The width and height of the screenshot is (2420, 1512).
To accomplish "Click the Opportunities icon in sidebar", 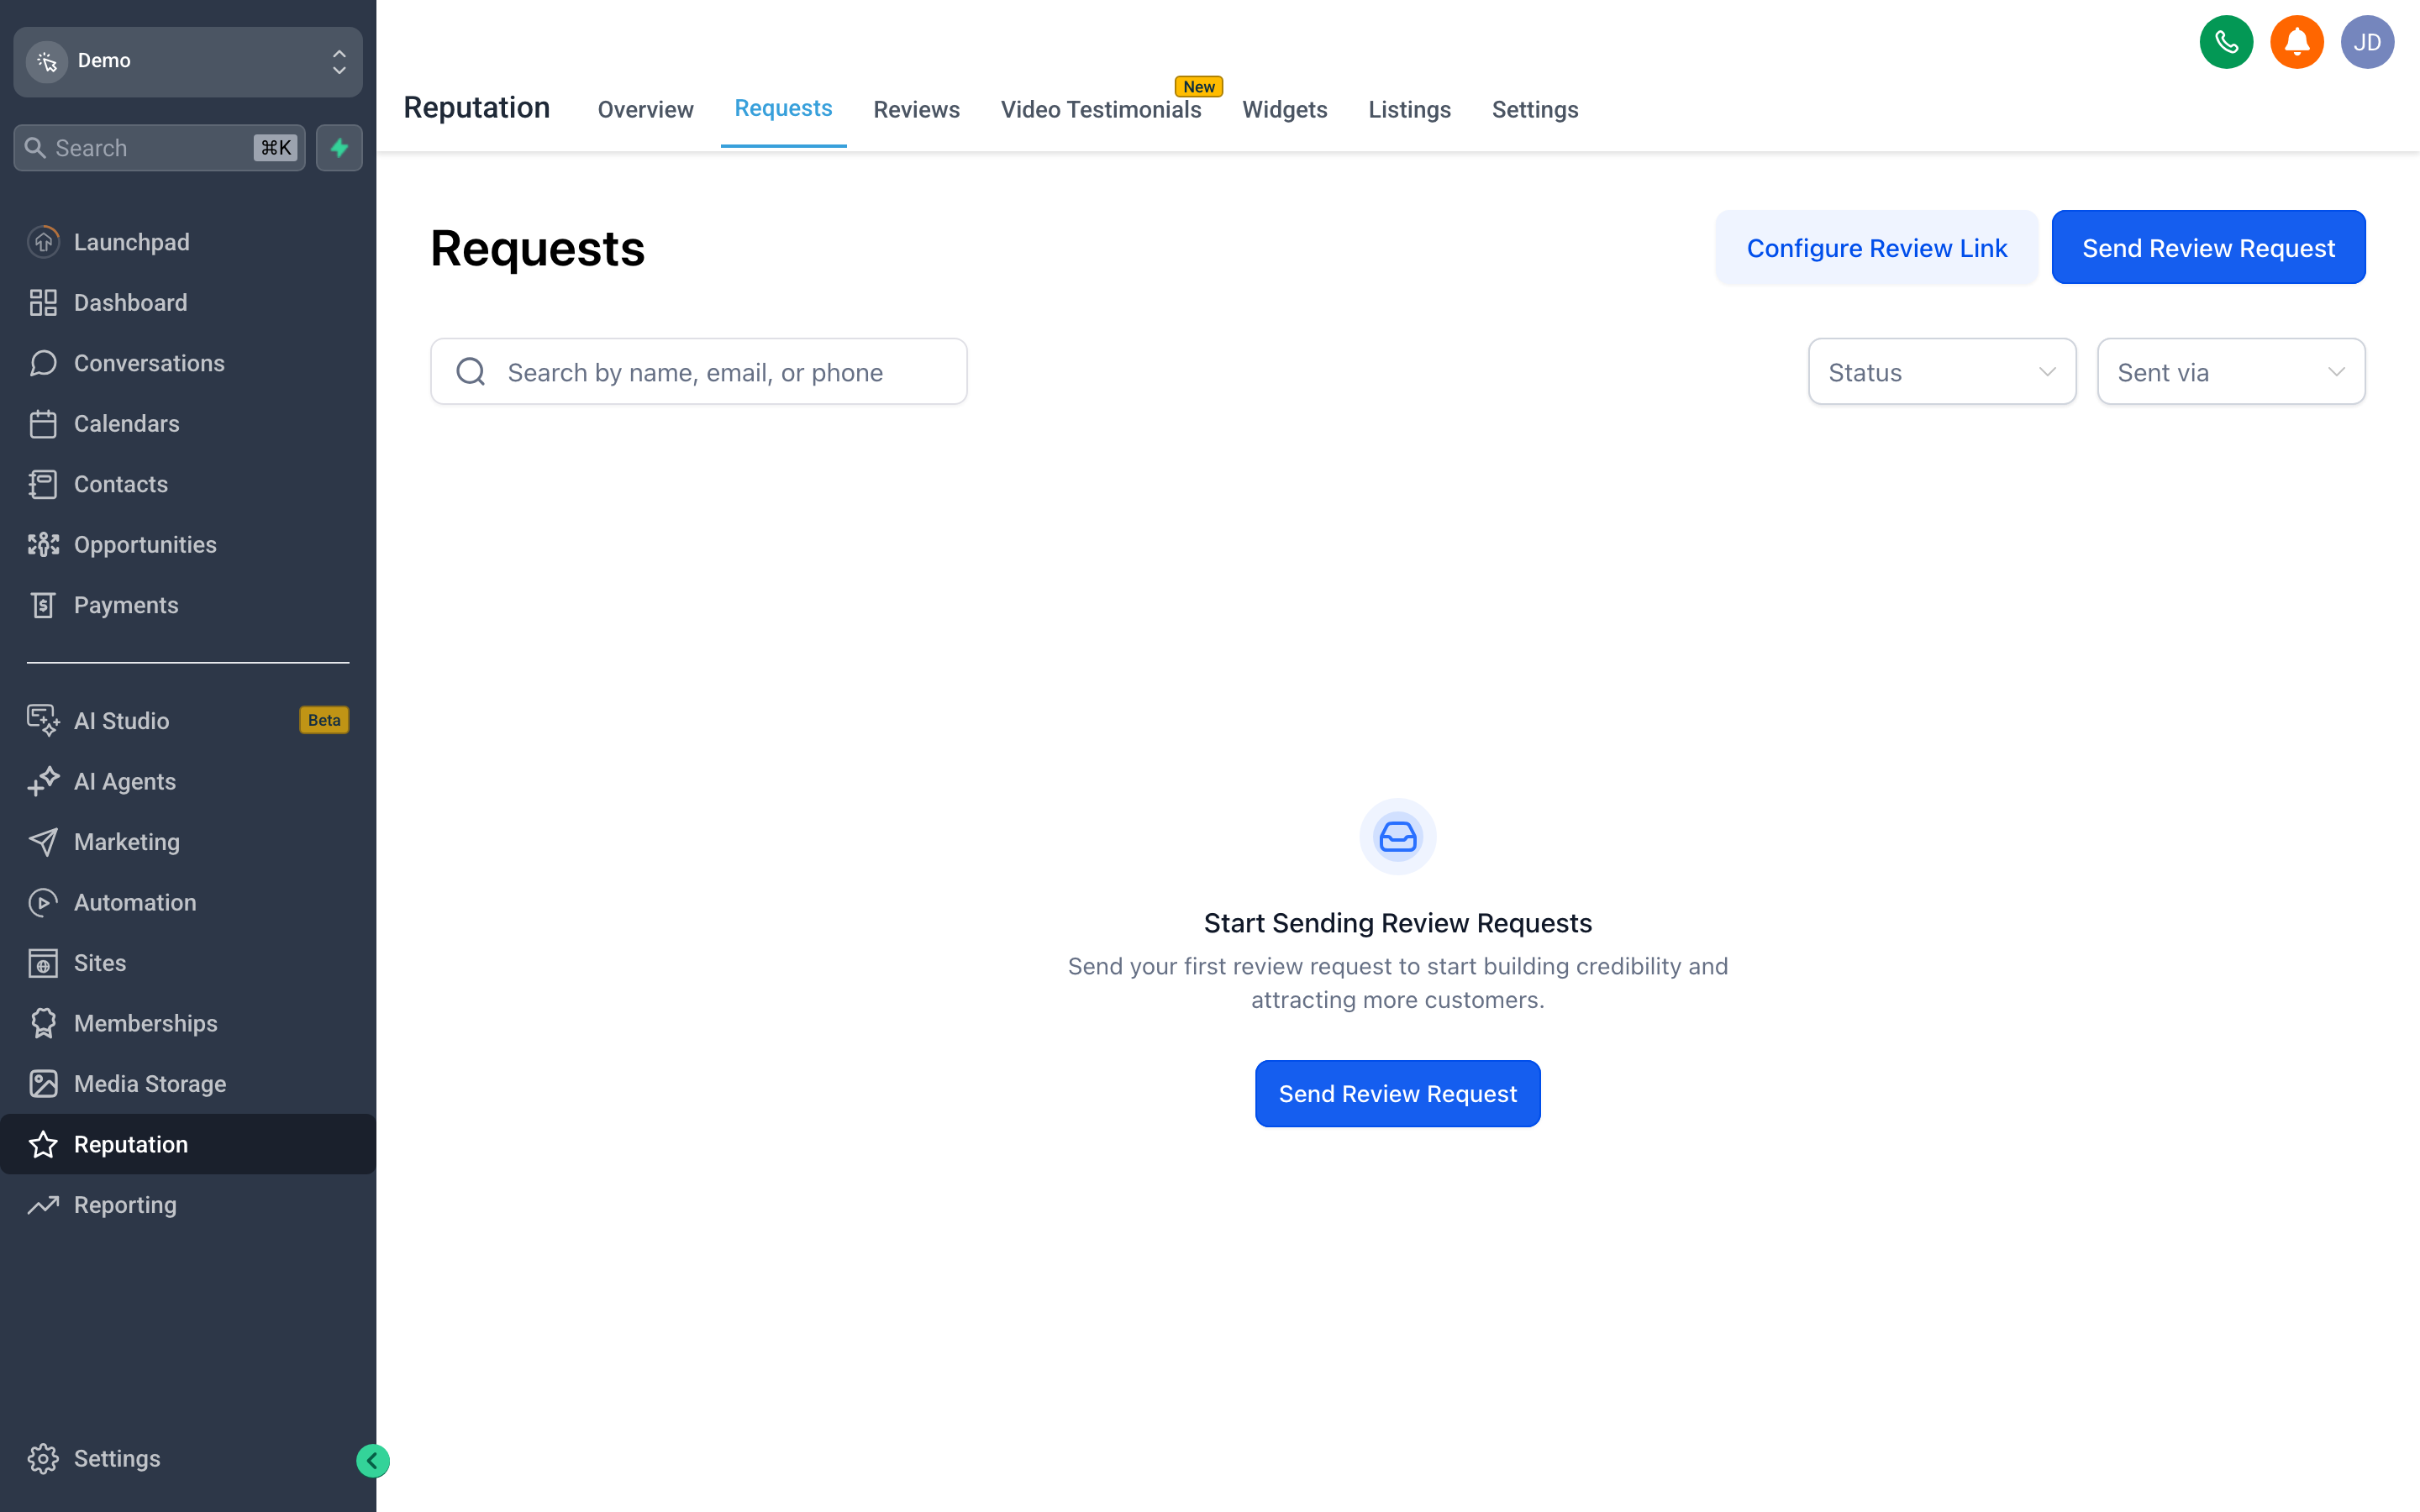I will (x=43, y=544).
